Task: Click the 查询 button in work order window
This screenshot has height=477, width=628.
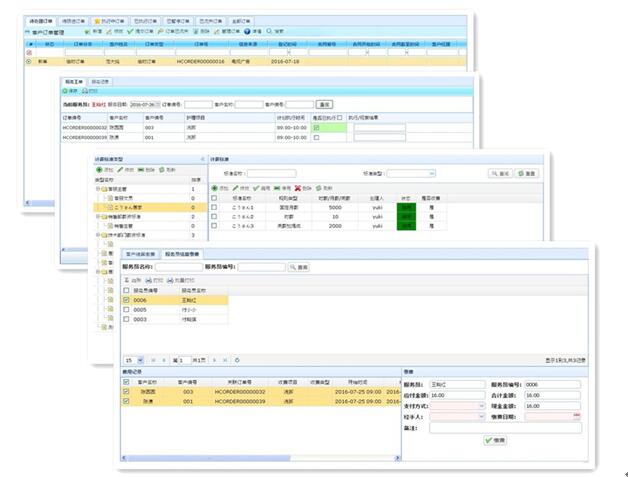Action: (324, 104)
